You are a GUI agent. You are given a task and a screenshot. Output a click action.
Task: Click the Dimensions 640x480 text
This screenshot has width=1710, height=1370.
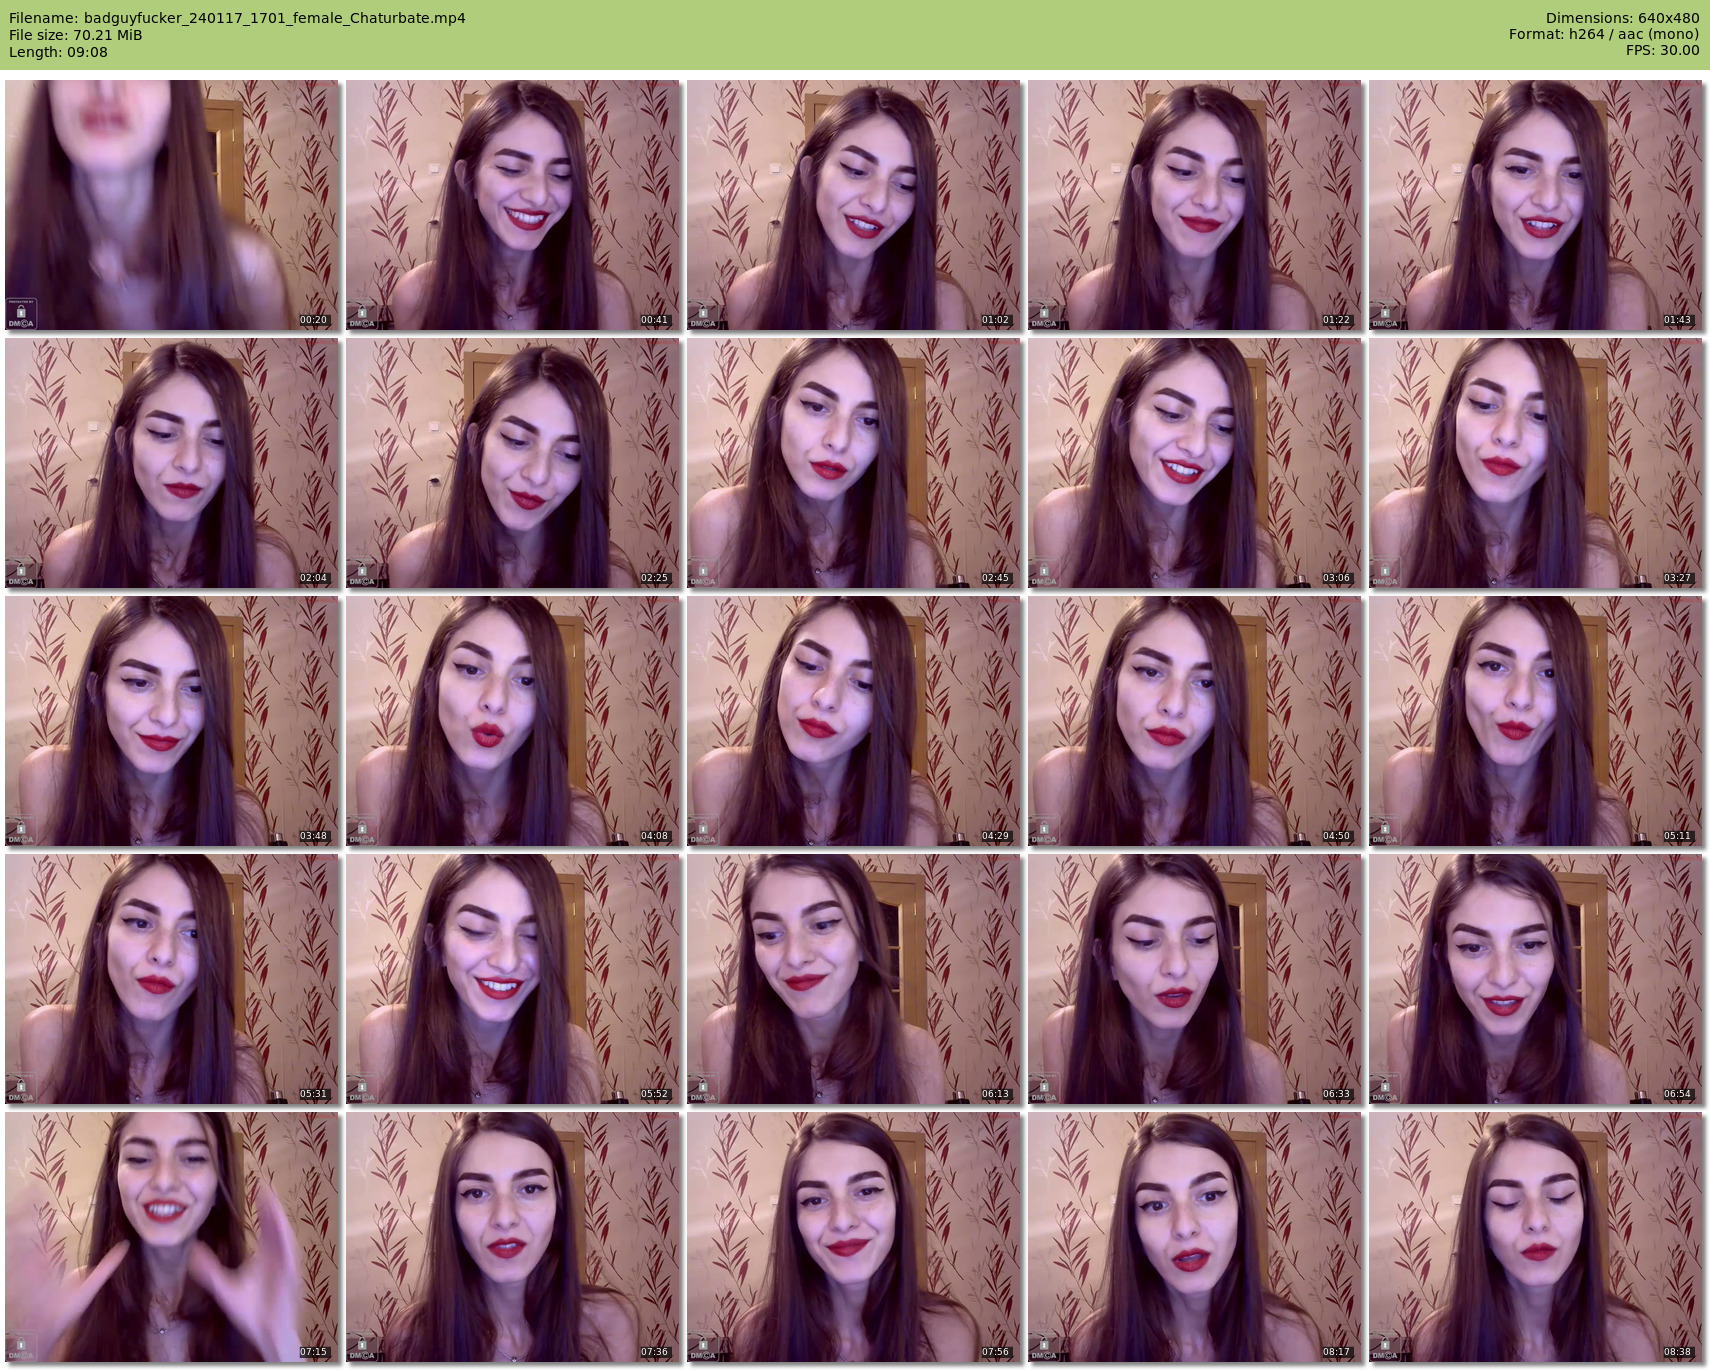click(1622, 18)
